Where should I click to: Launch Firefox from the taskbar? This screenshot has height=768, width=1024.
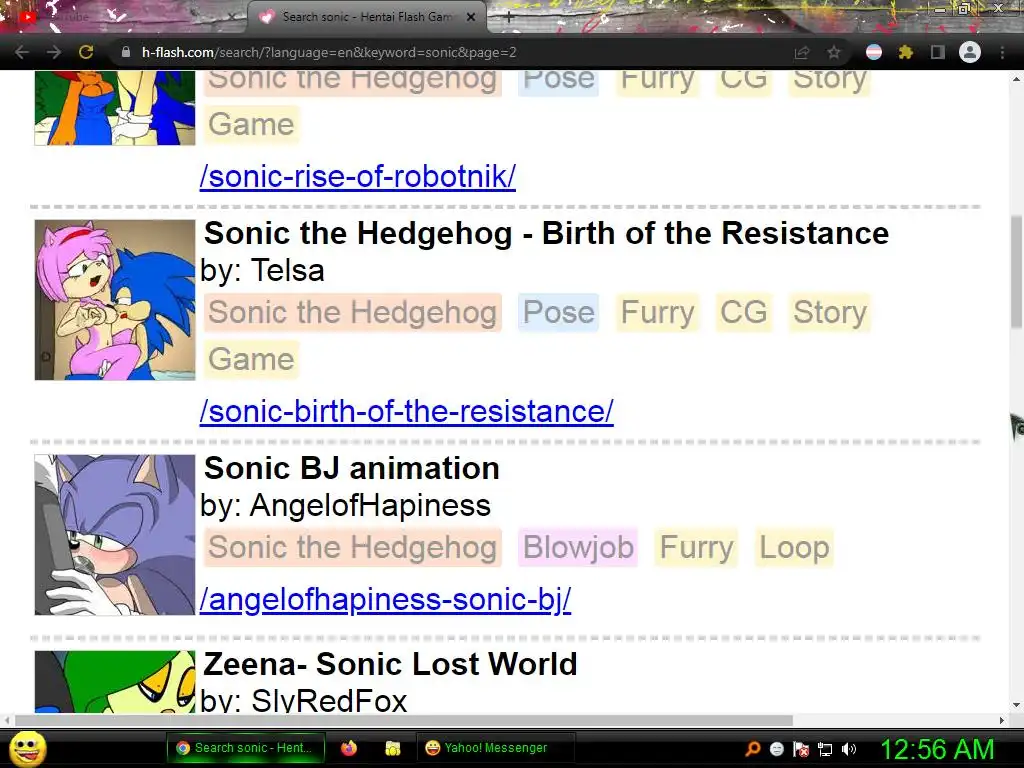pos(349,748)
